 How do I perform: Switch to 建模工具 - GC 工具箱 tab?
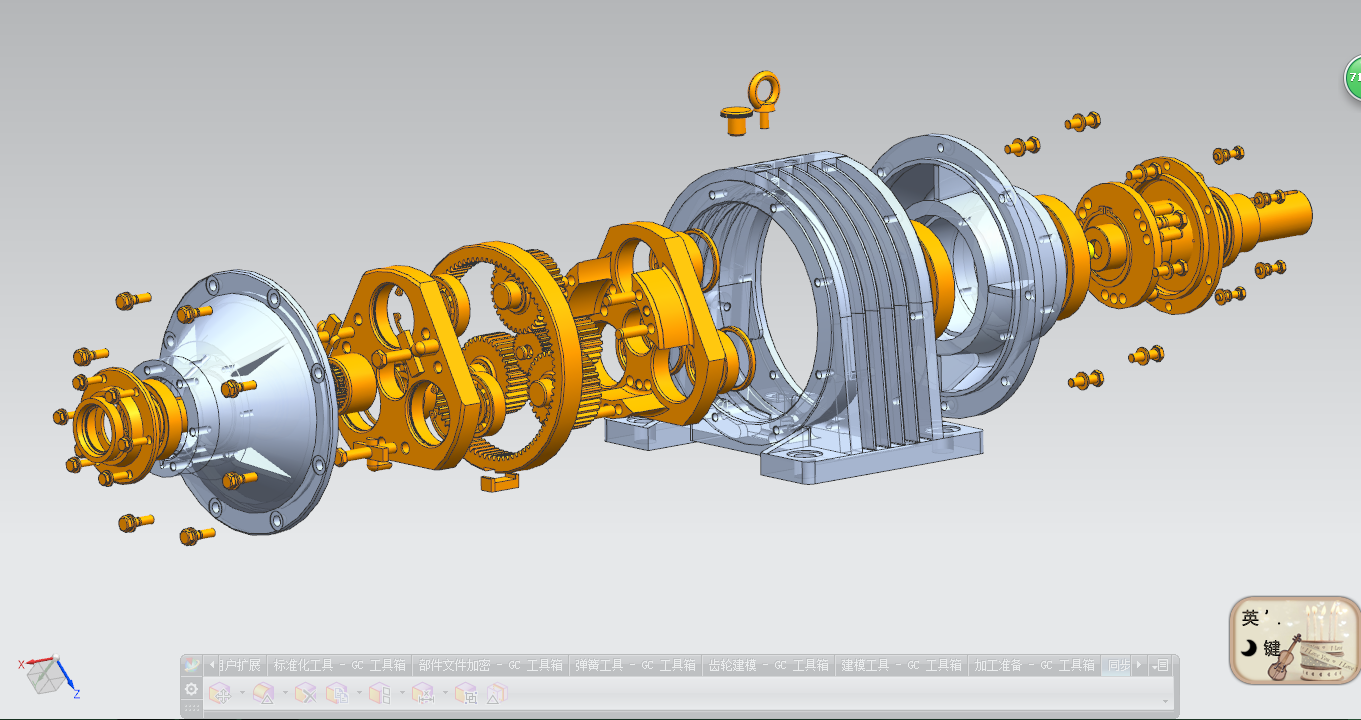[x=901, y=665]
